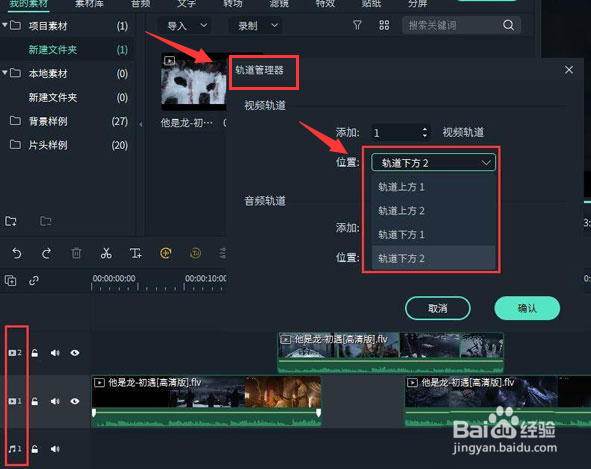Collapse the 项目素材 tree node
Screen dimensions: 591x469
tap(5, 25)
